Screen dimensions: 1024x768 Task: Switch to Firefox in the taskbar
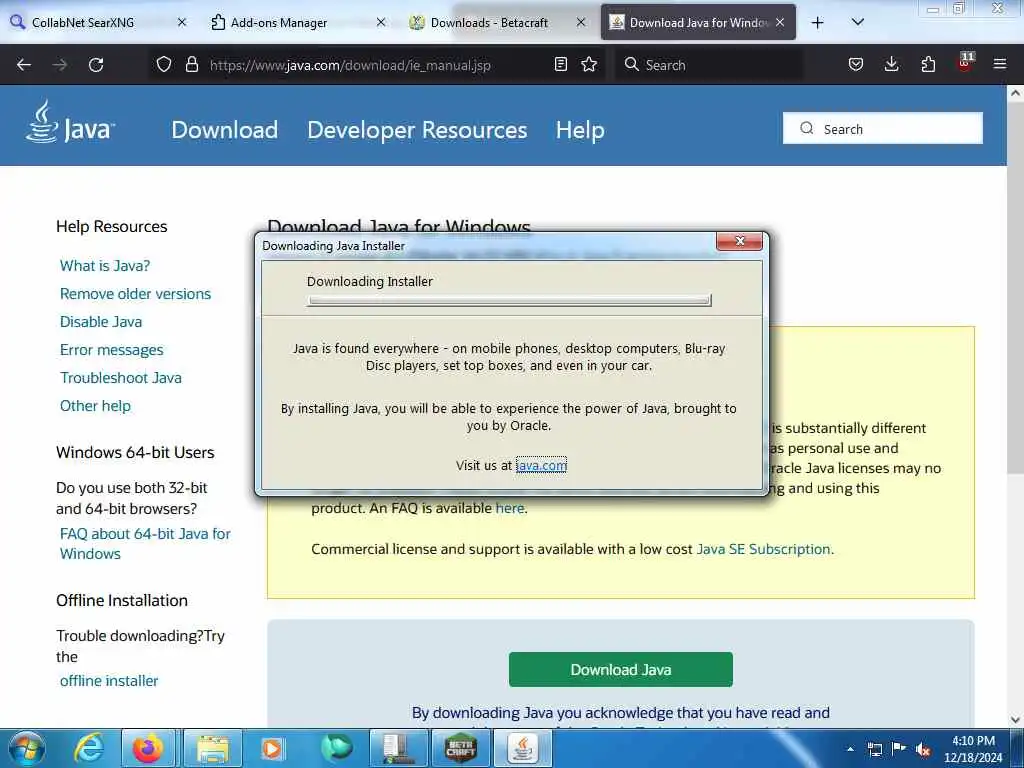tap(148, 748)
